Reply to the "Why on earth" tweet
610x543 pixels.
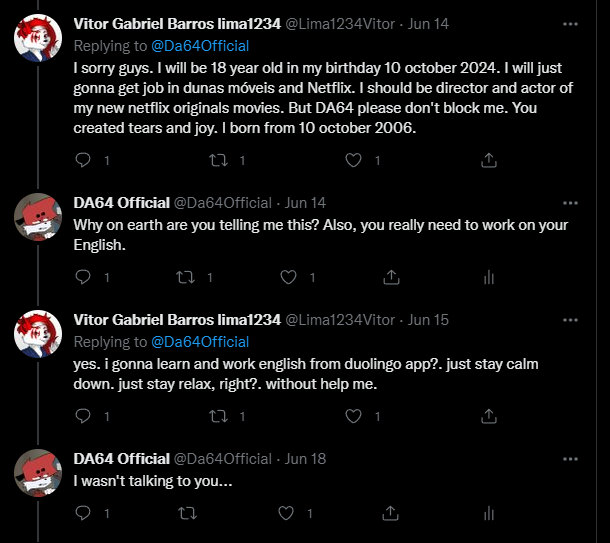[83, 277]
